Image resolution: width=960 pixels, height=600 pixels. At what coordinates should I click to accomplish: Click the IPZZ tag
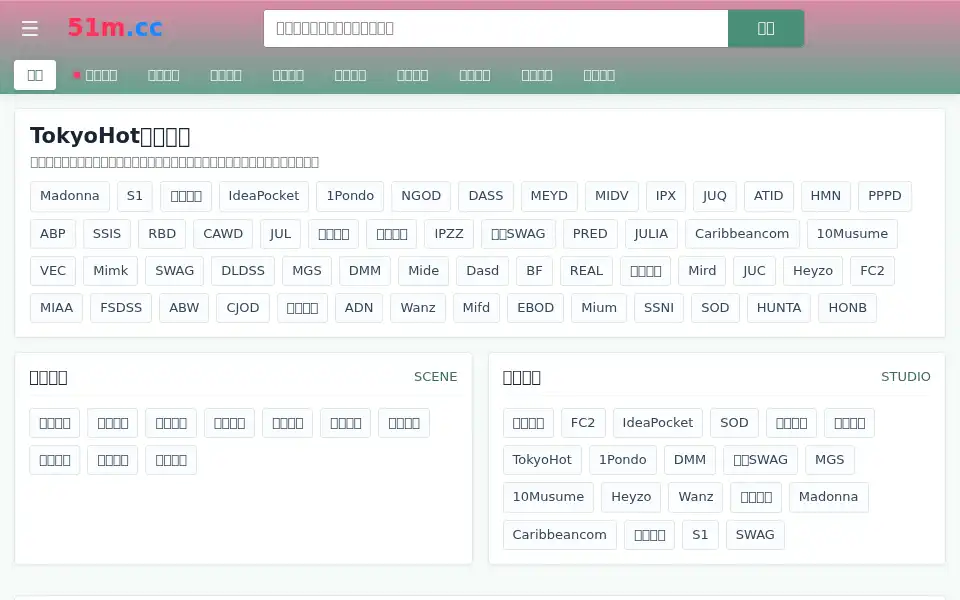[x=449, y=234]
